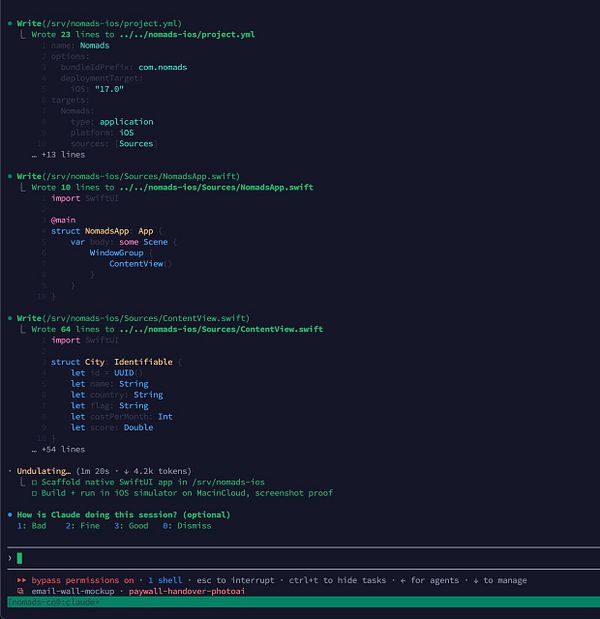
Task: Click the 'some Scene' text
Action: (x=143, y=242)
